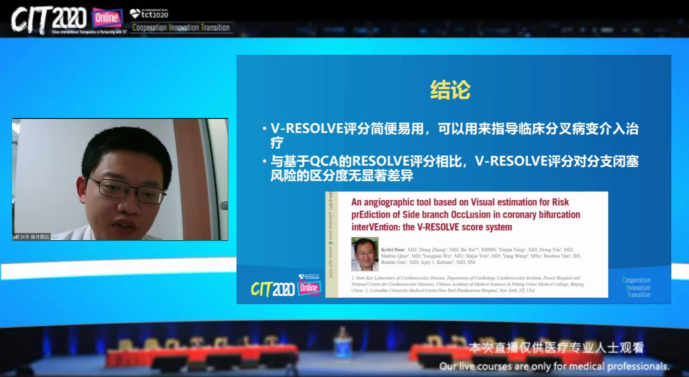Click Cooperation Innovation Transition text on slide
Screen dimensions: 689x377
pyautogui.click(x=636, y=287)
